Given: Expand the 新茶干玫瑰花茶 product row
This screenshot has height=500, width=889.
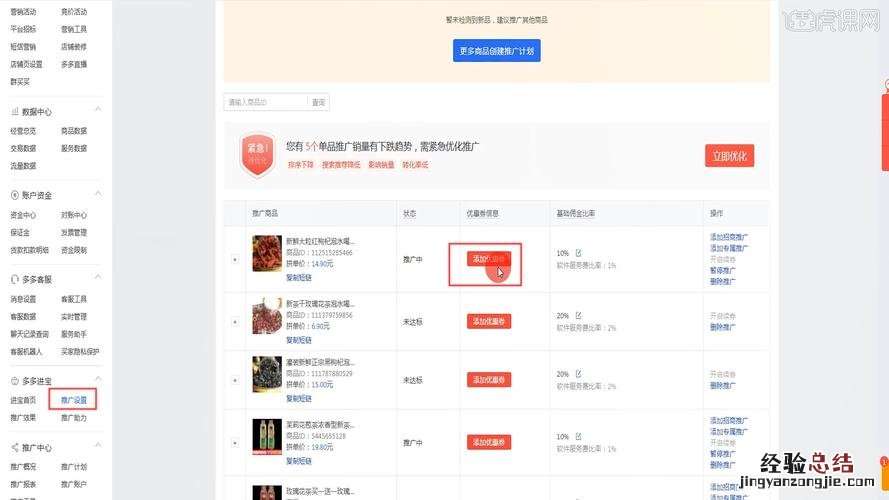Looking at the screenshot, I should click(x=235, y=322).
